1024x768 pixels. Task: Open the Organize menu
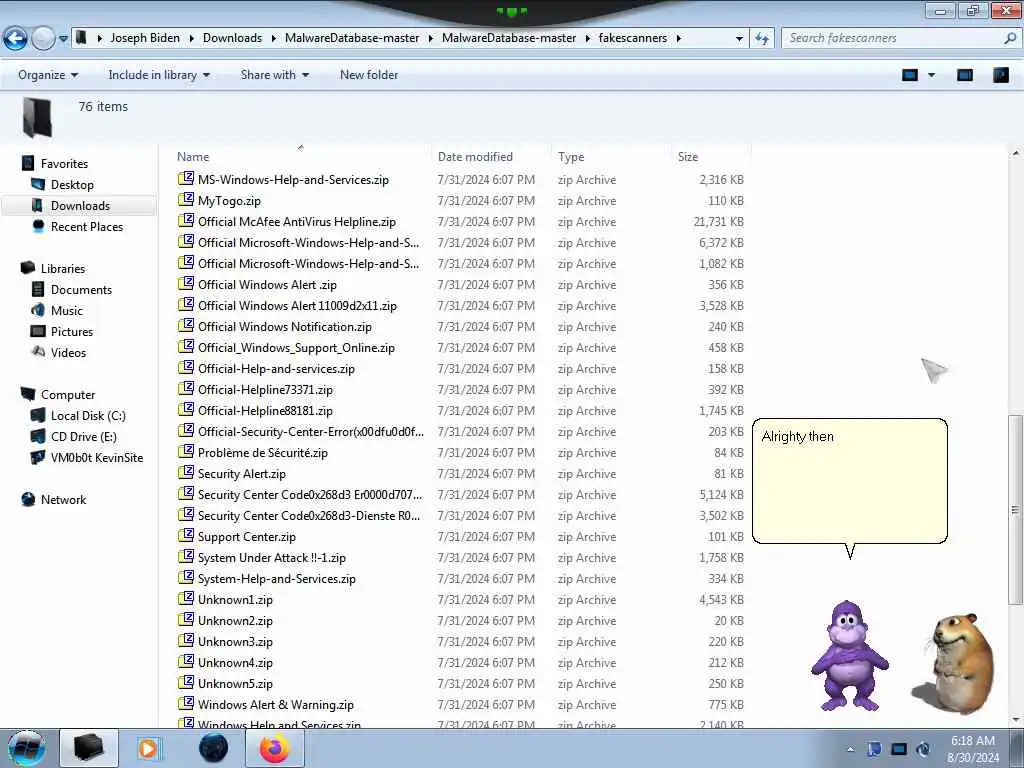[x=48, y=75]
